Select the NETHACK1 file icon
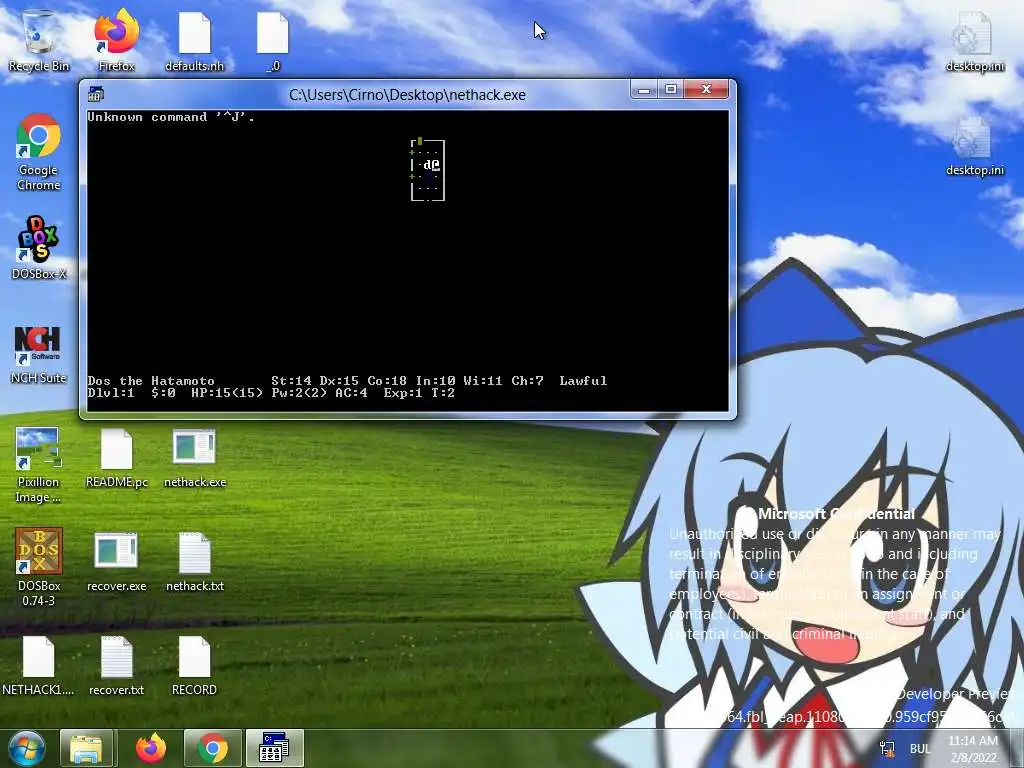The width and height of the screenshot is (1024, 768). tap(39, 665)
